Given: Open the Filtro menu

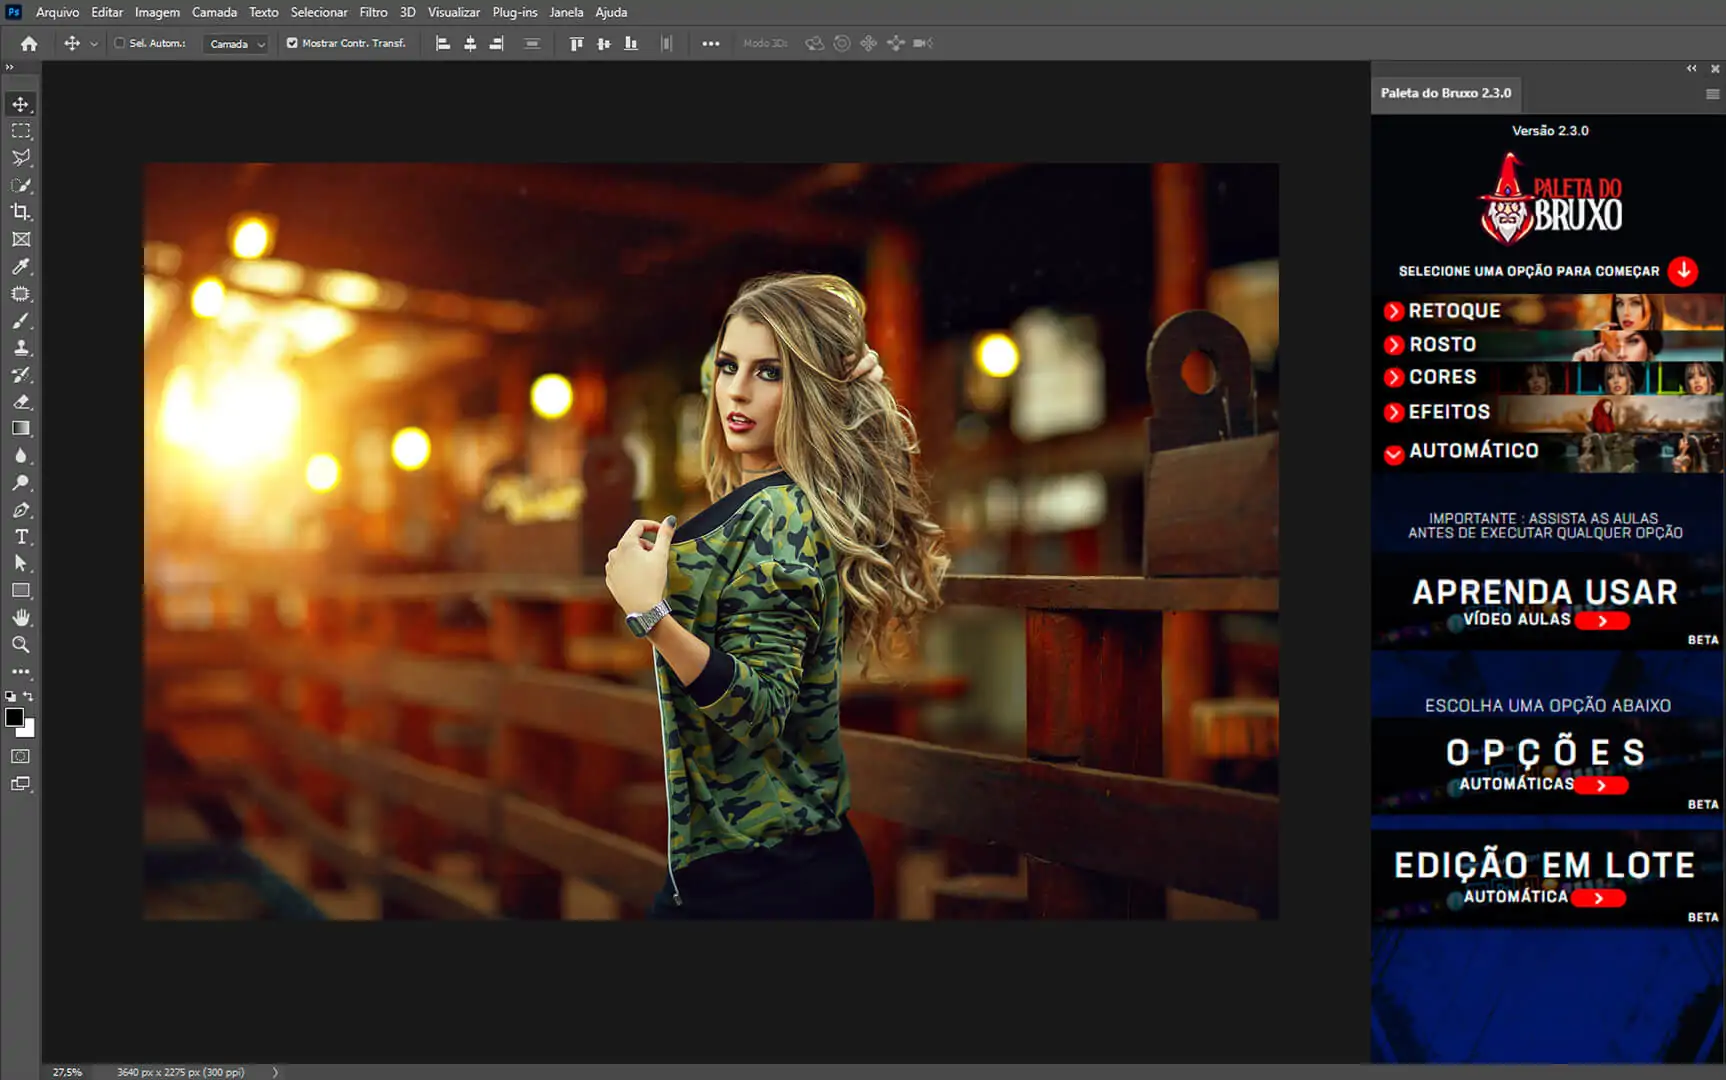Looking at the screenshot, I should 373,12.
